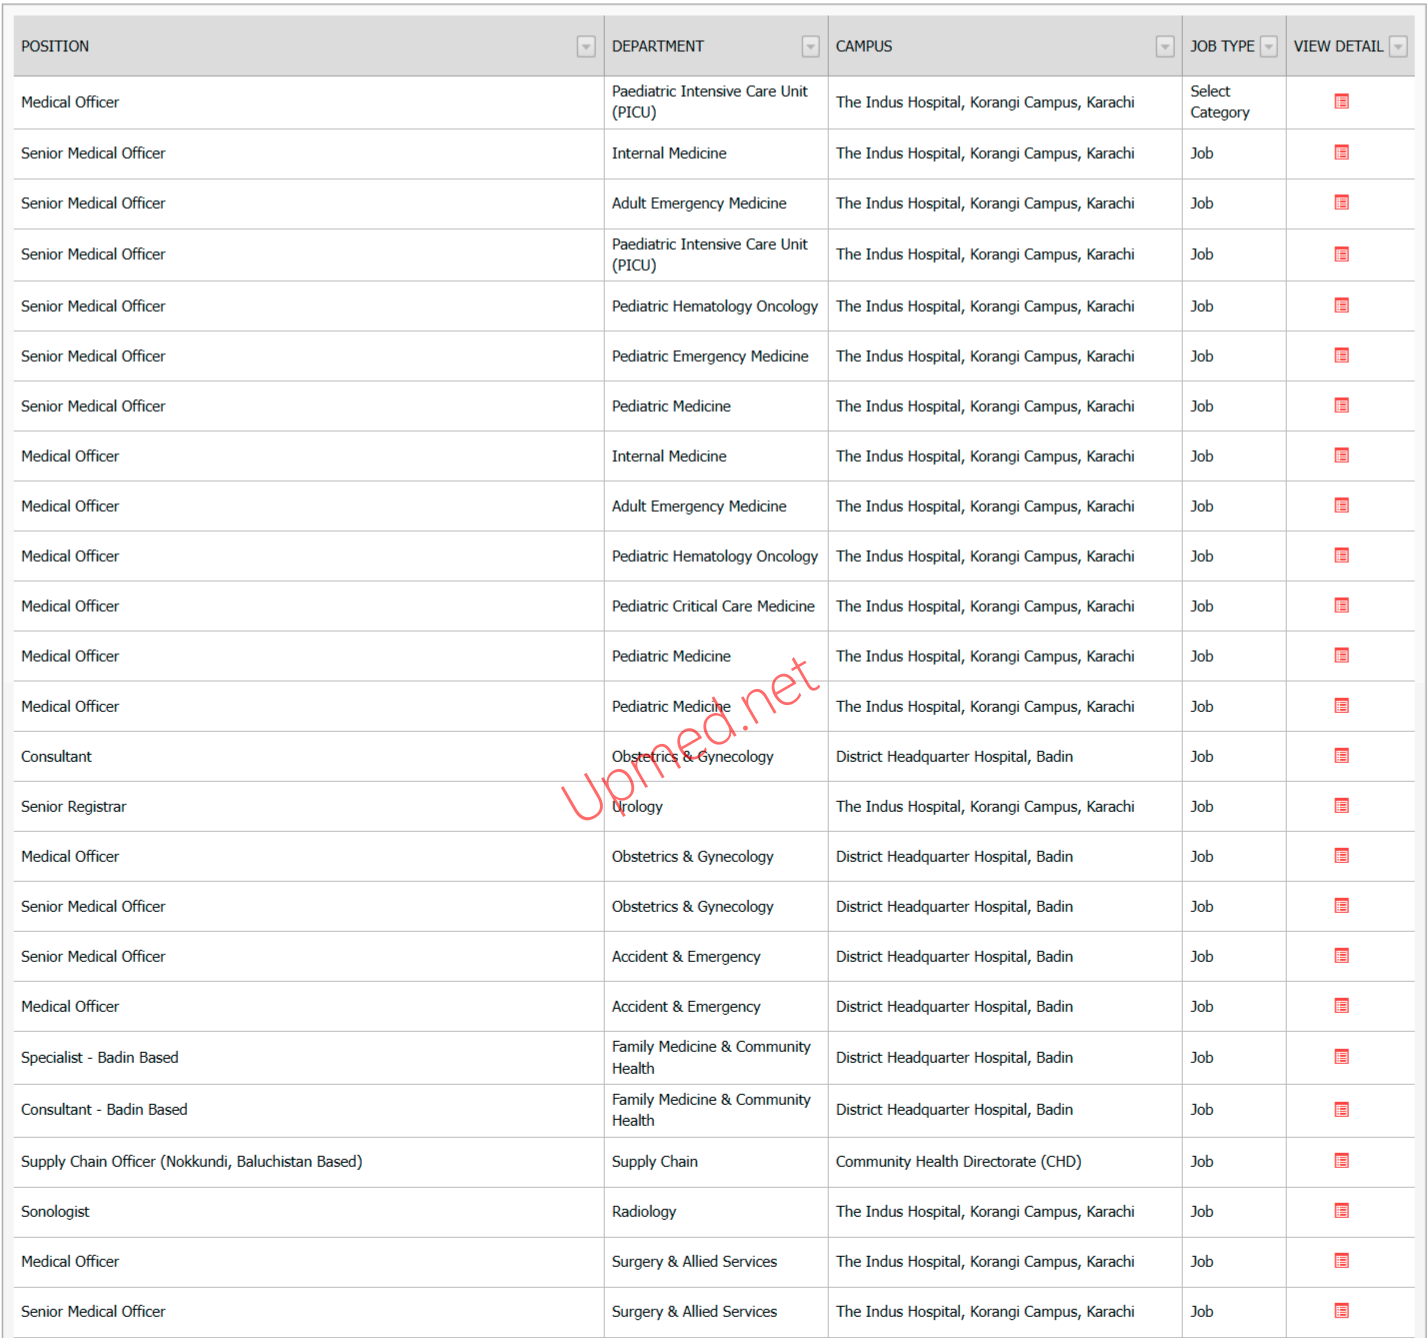This screenshot has width=1428, height=1338.
Task: View details of Consultant Obstetrics & Gynecology job
Action: point(1341,756)
